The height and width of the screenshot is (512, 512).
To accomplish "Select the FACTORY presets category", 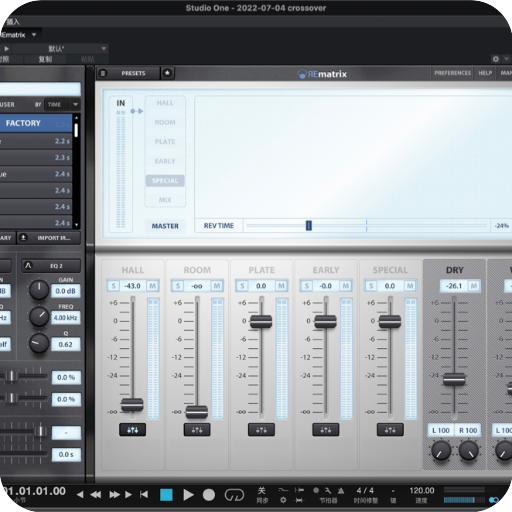I will pos(36,123).
